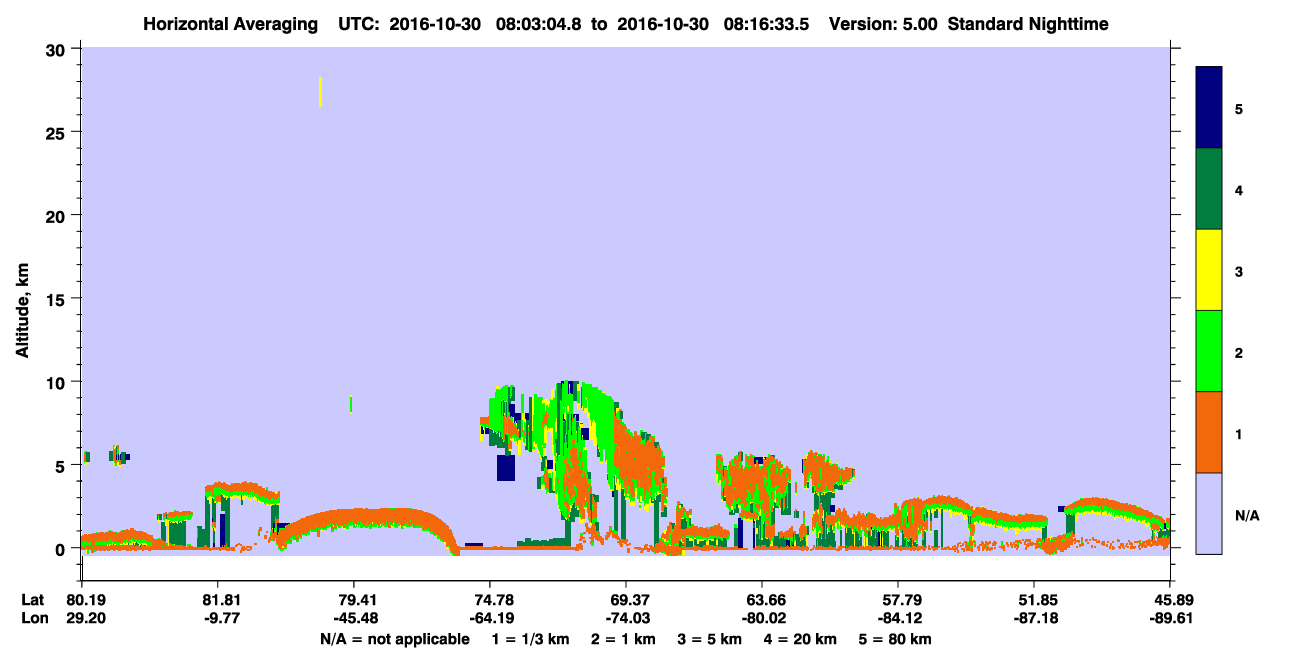The height and width of the screenshot is (667, 1300).
Task: Click the altitude tick label 30
Action: click(x=58, y=49)
